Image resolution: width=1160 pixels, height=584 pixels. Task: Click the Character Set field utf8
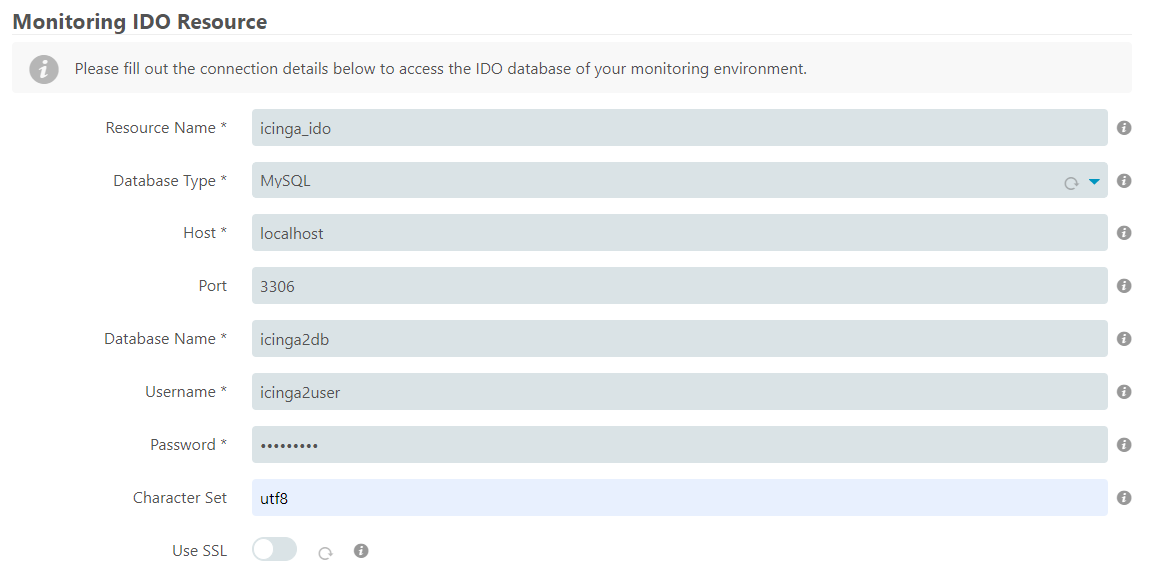[679, 498]
